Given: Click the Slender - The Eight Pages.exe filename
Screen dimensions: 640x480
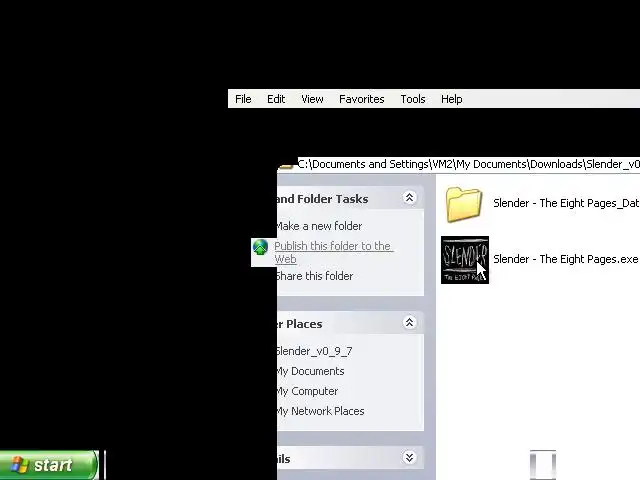Looking at the screenshot, I should pyautogui.click(x=565, y=259).
